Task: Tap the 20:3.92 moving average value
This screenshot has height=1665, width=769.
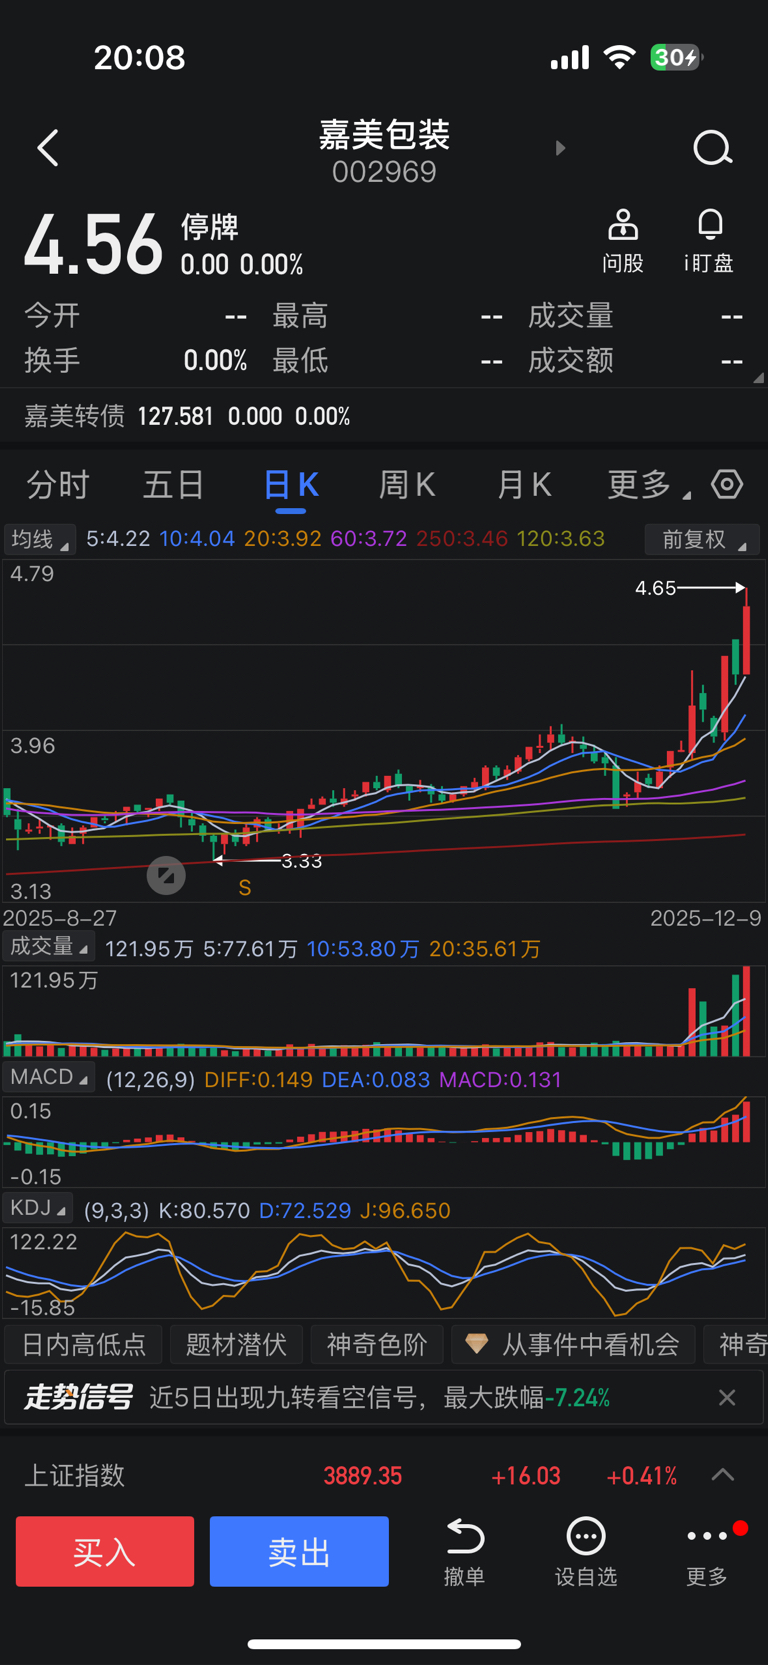Action: click(x=283, y=539)
